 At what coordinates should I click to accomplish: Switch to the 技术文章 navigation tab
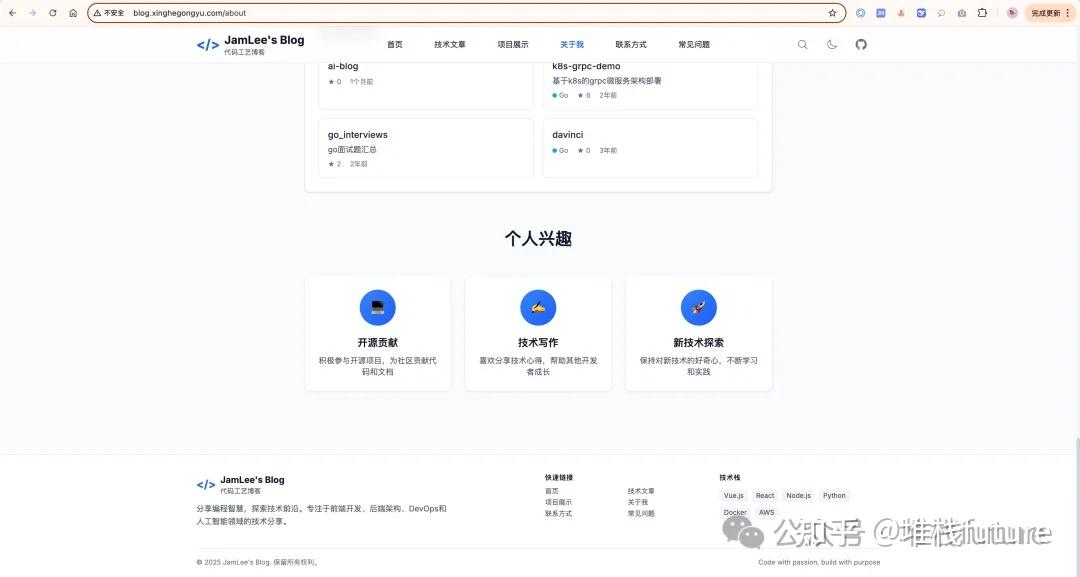[x=450, y=45]
